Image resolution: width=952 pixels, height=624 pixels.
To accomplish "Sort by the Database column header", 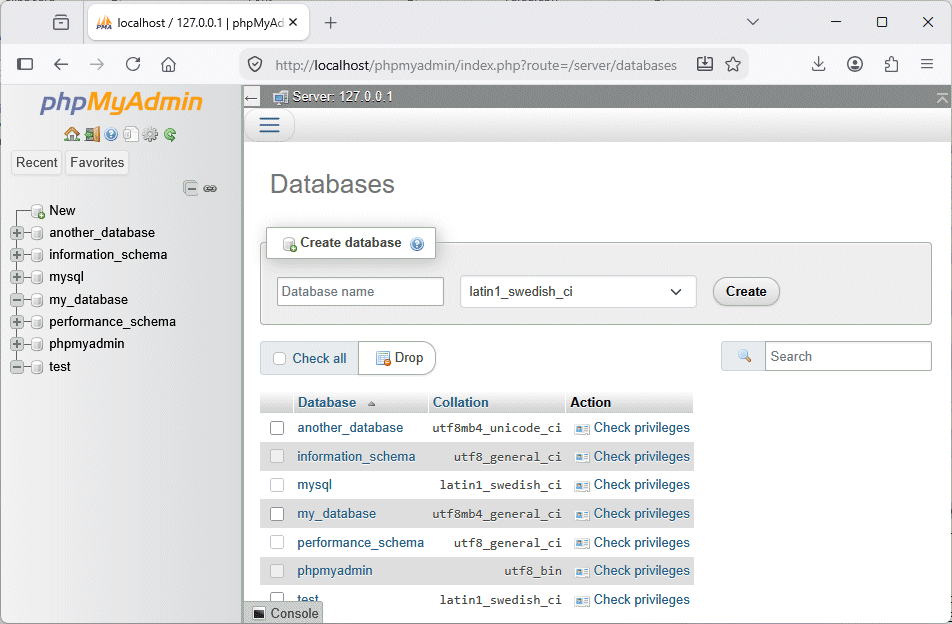I will point(327,402).
